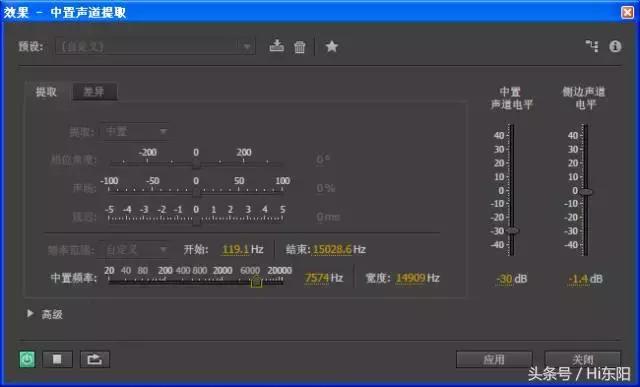
Task: Click the 关闭 close button
Action: [x=582, y=360]
